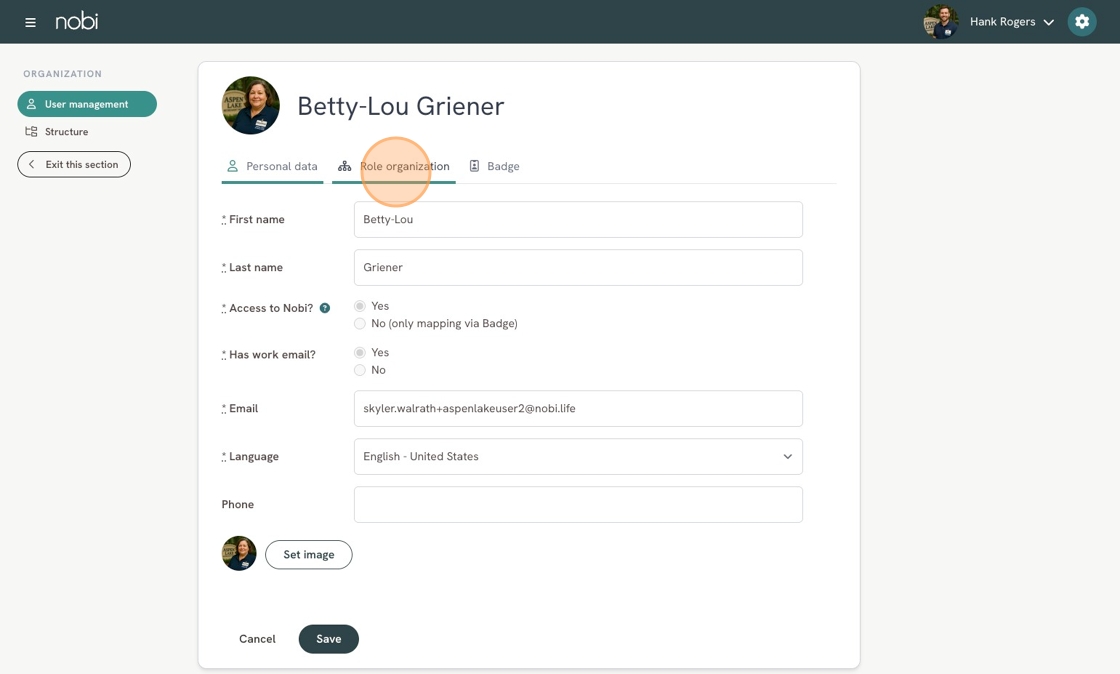Expand the Language dropdown

(578, 457)
